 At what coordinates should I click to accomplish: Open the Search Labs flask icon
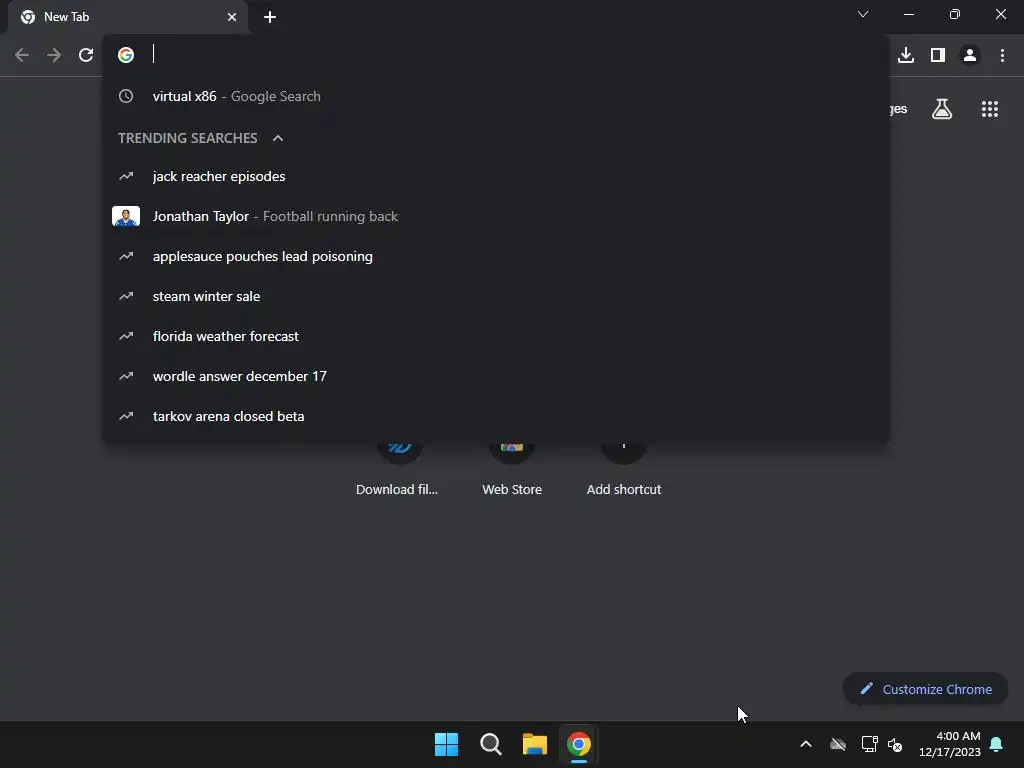pyautogui.click(x=942, y=109)
